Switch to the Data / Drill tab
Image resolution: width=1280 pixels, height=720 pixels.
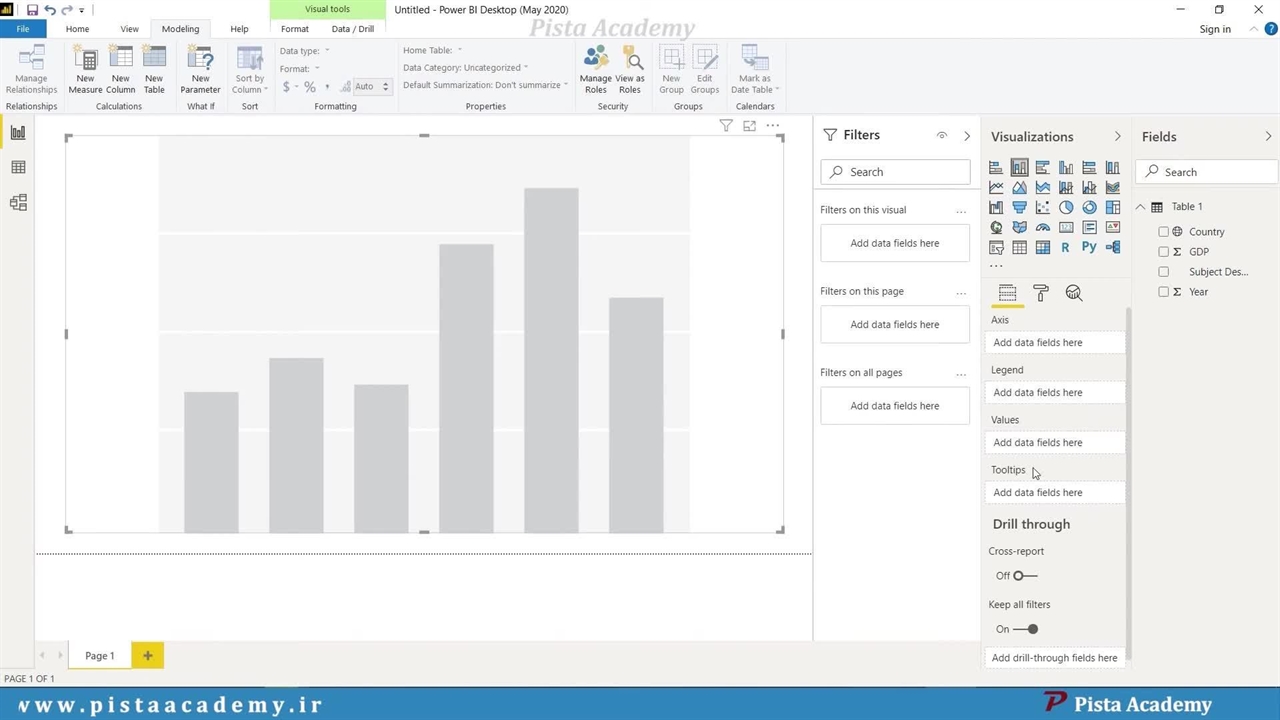coord(352,29)
